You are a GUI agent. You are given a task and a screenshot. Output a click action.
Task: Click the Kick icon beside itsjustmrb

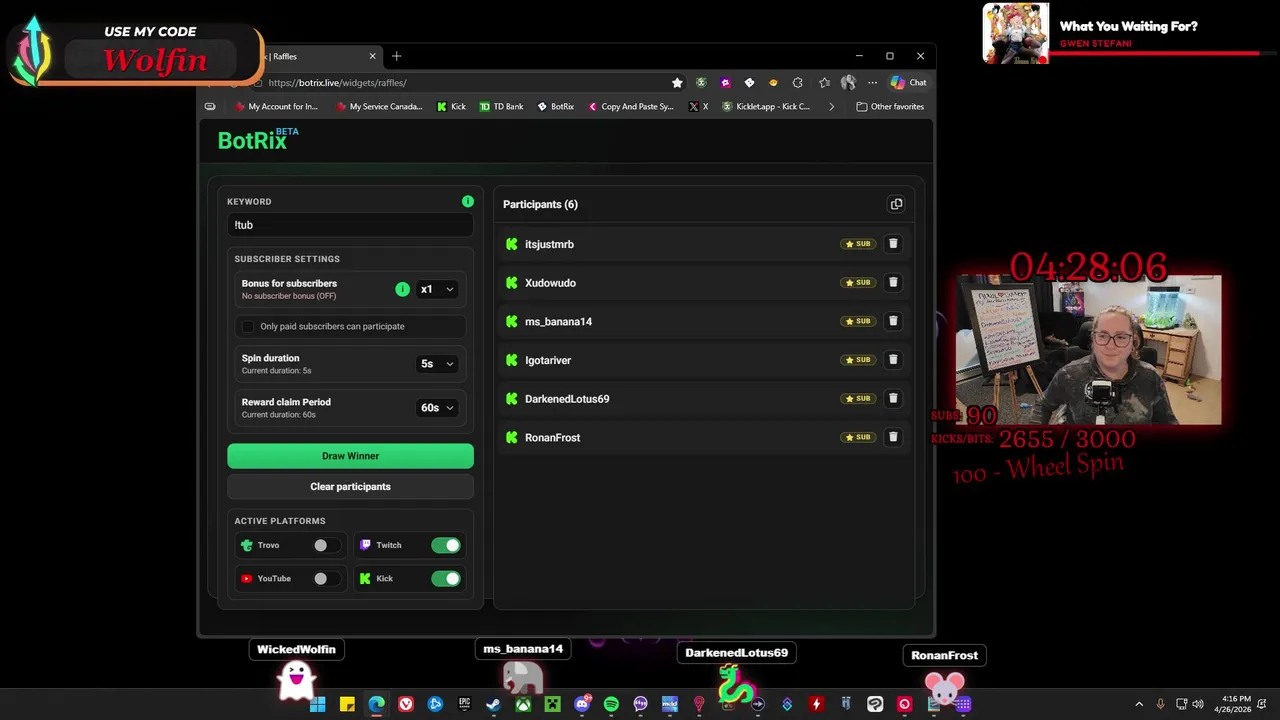click(x=512, y=244)
